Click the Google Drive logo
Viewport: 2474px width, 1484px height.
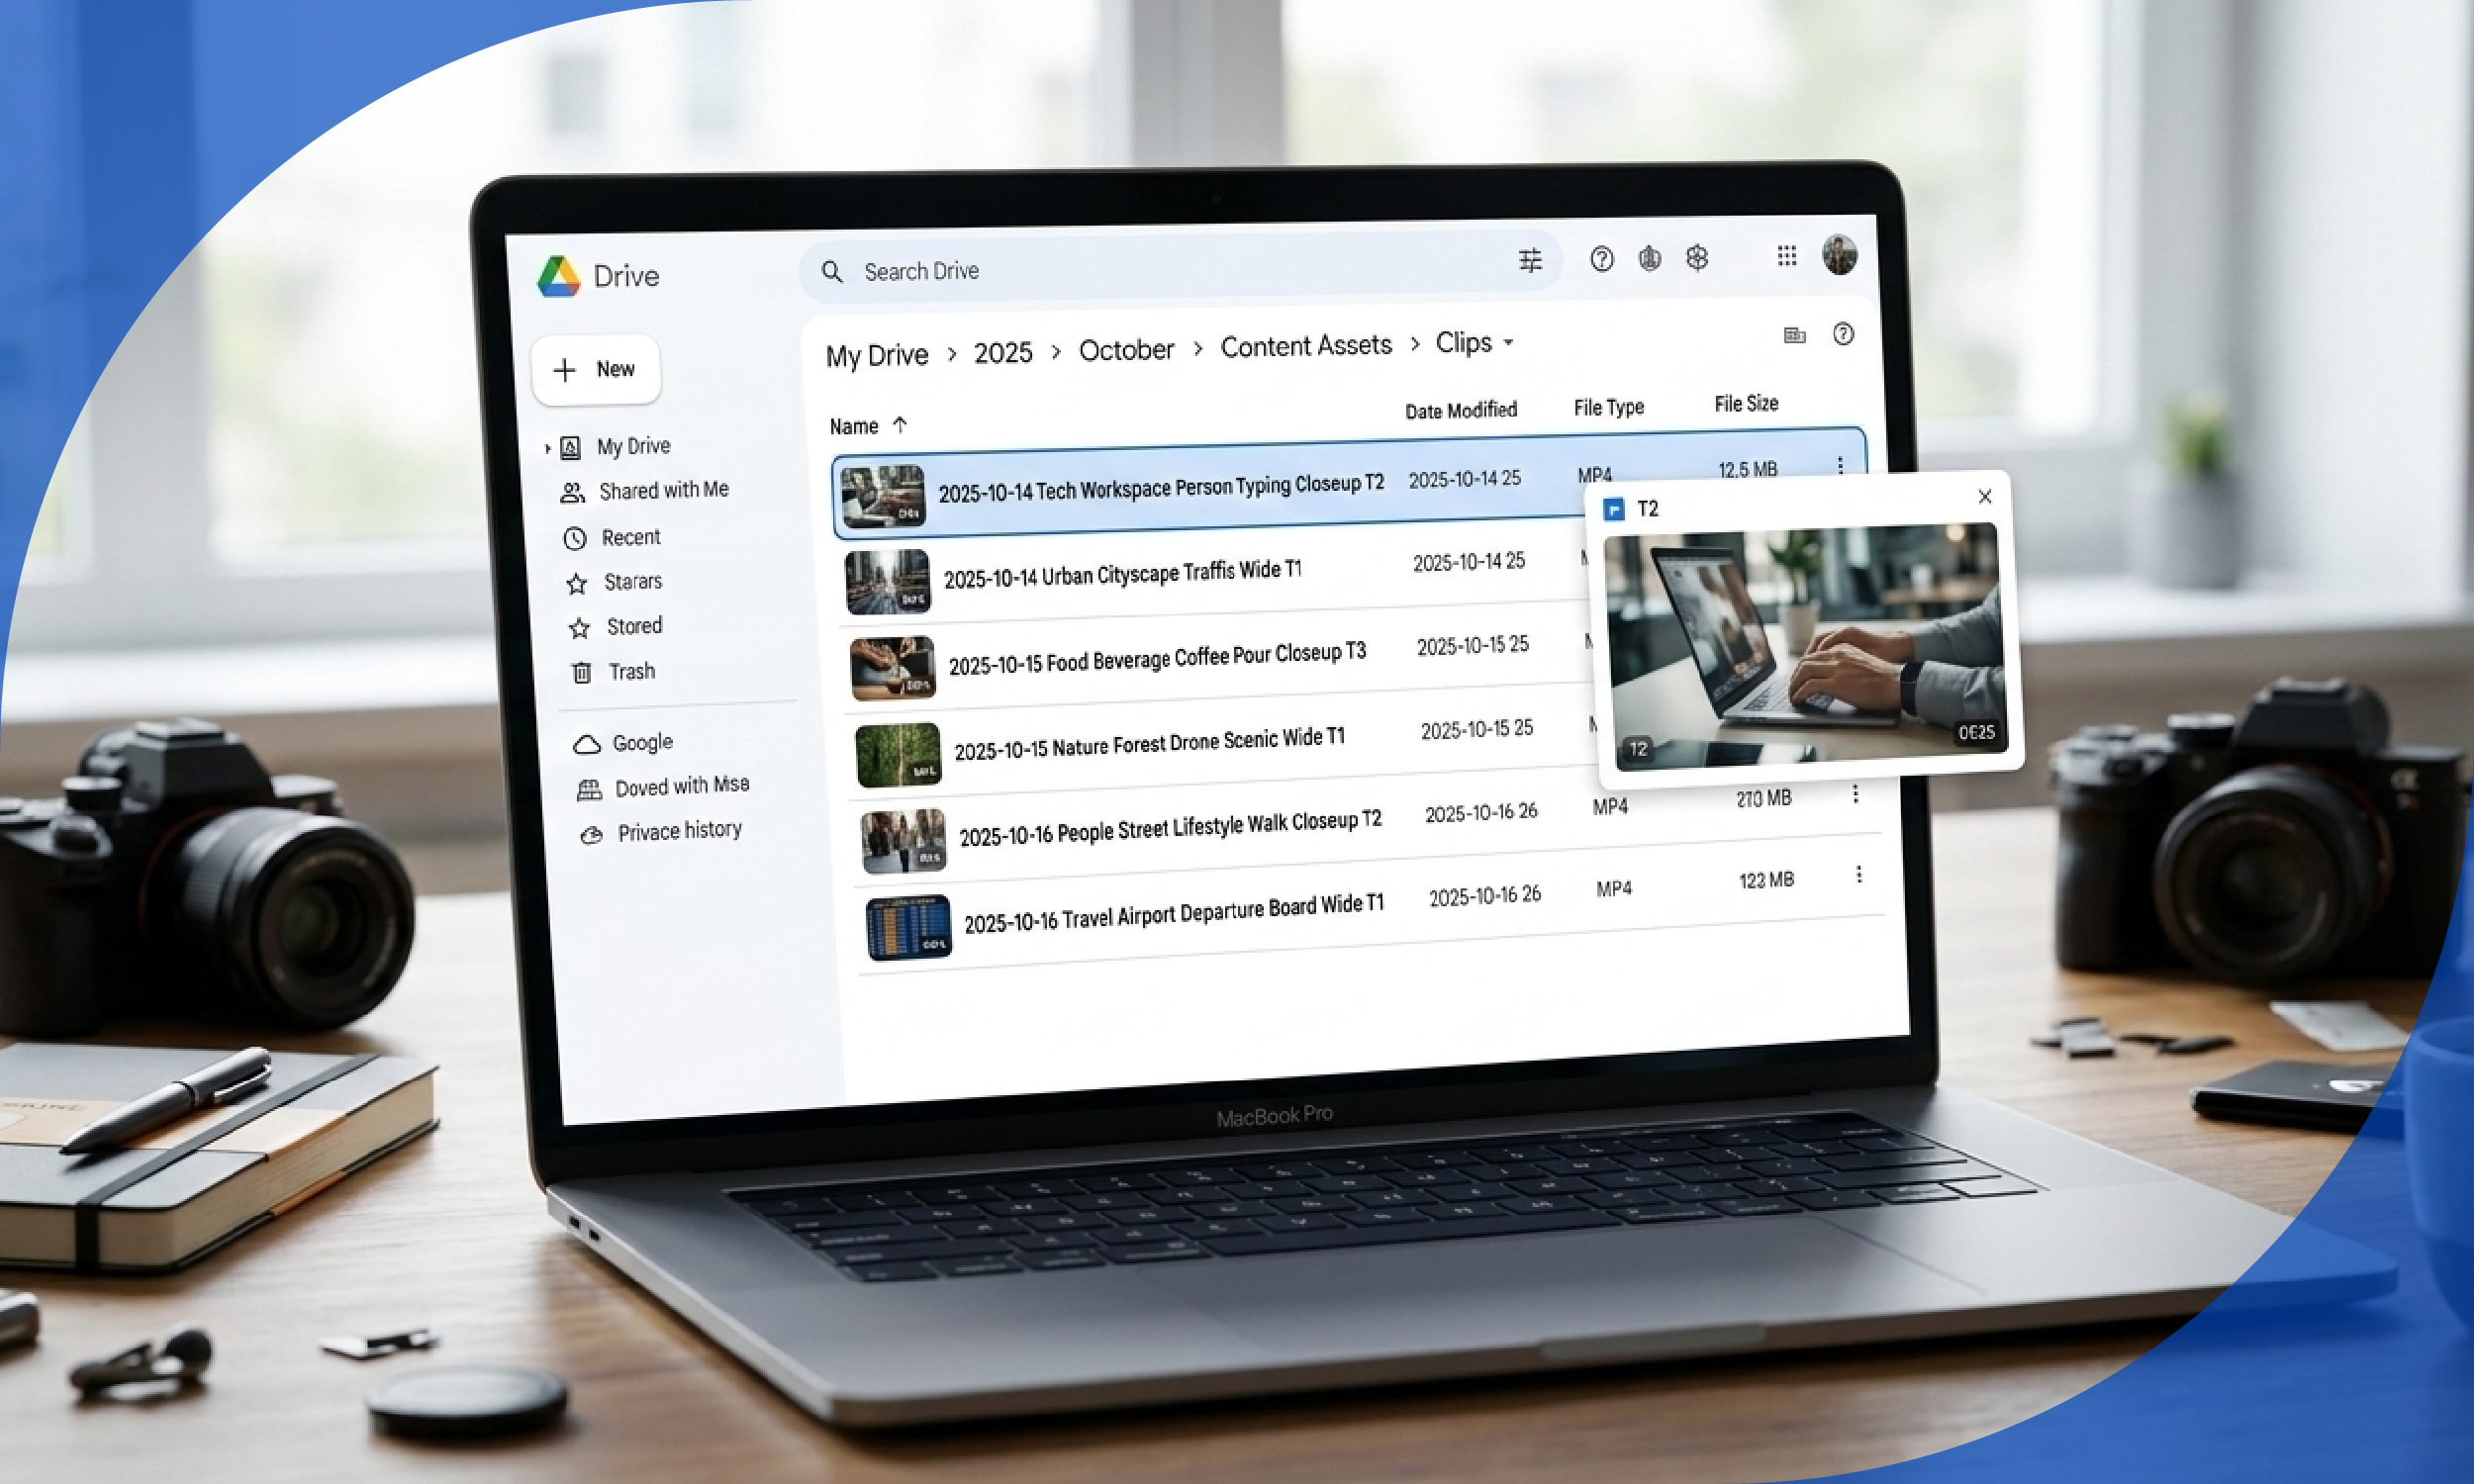click(559, 276)
